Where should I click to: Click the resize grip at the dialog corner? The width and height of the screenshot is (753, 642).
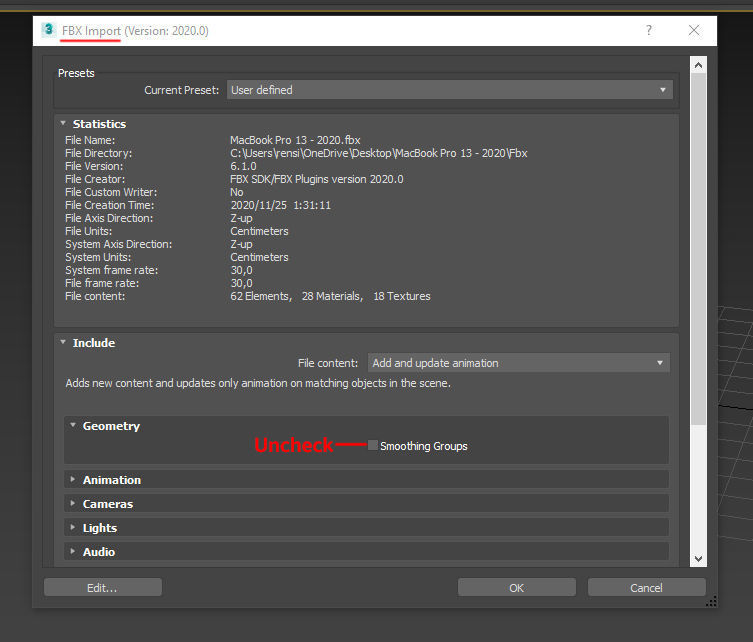pyautogui.click(x=711, y=601)
